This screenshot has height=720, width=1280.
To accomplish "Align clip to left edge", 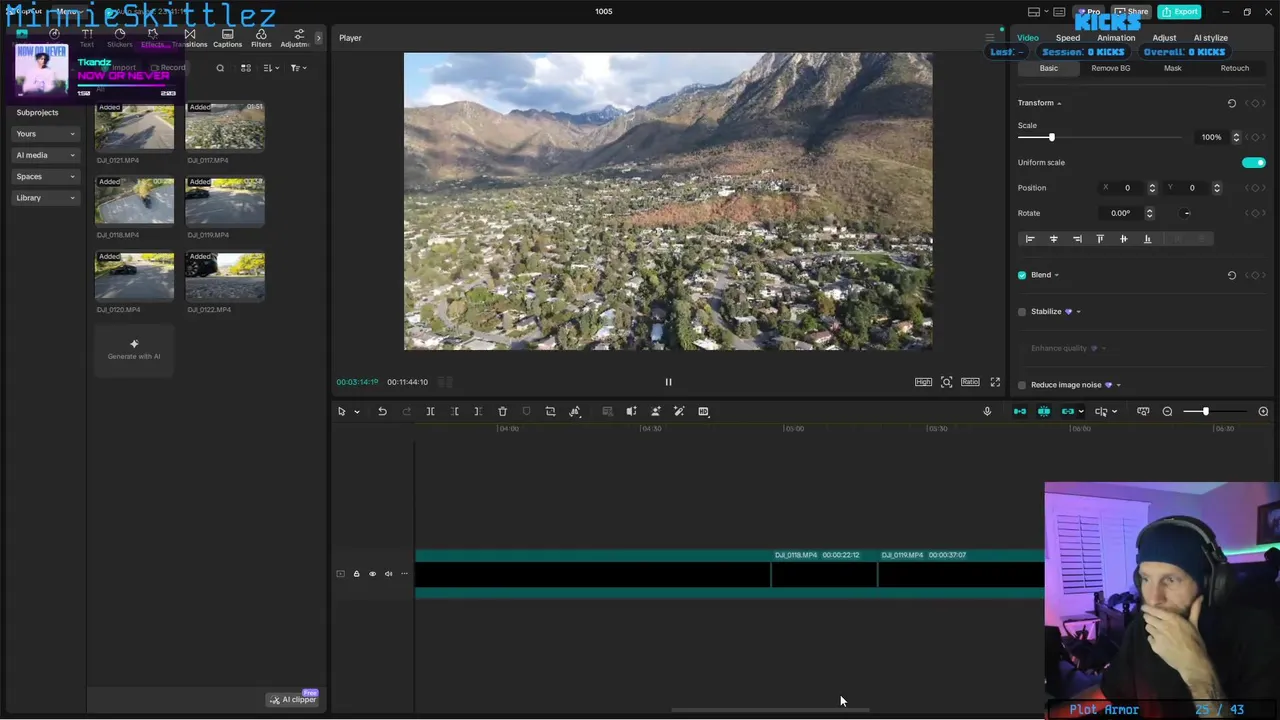I will pos(1030,239).
